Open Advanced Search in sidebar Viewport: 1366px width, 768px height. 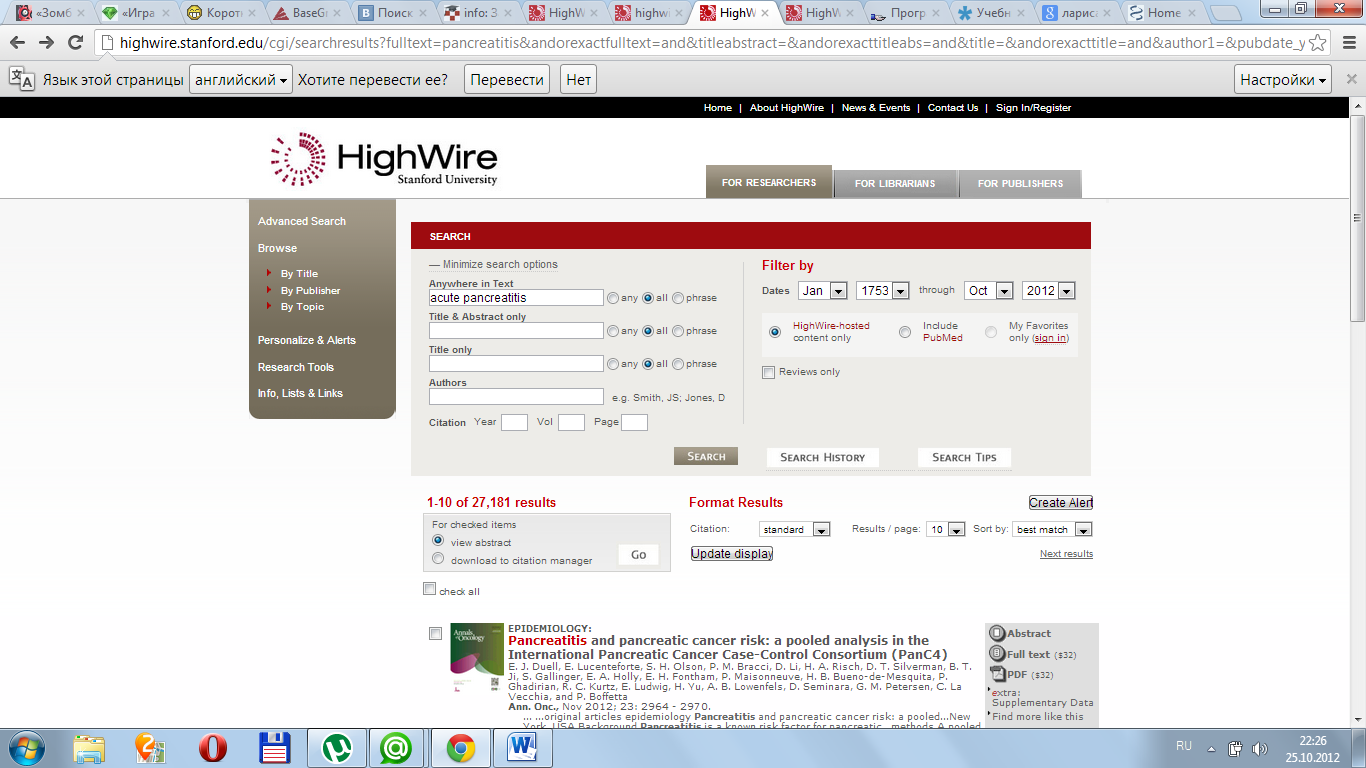click(302, 221)
